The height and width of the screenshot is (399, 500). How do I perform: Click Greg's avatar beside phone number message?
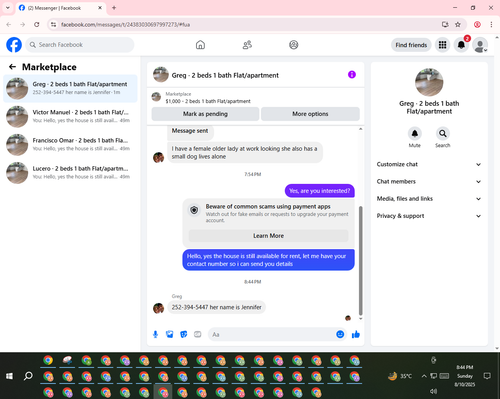158,308
